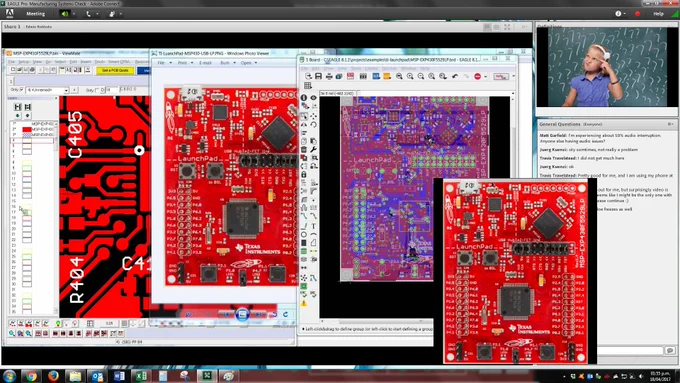
Task: Open the dropdown arrow beside EAGLE Stop icon
Action: click(x=486, y=76)
